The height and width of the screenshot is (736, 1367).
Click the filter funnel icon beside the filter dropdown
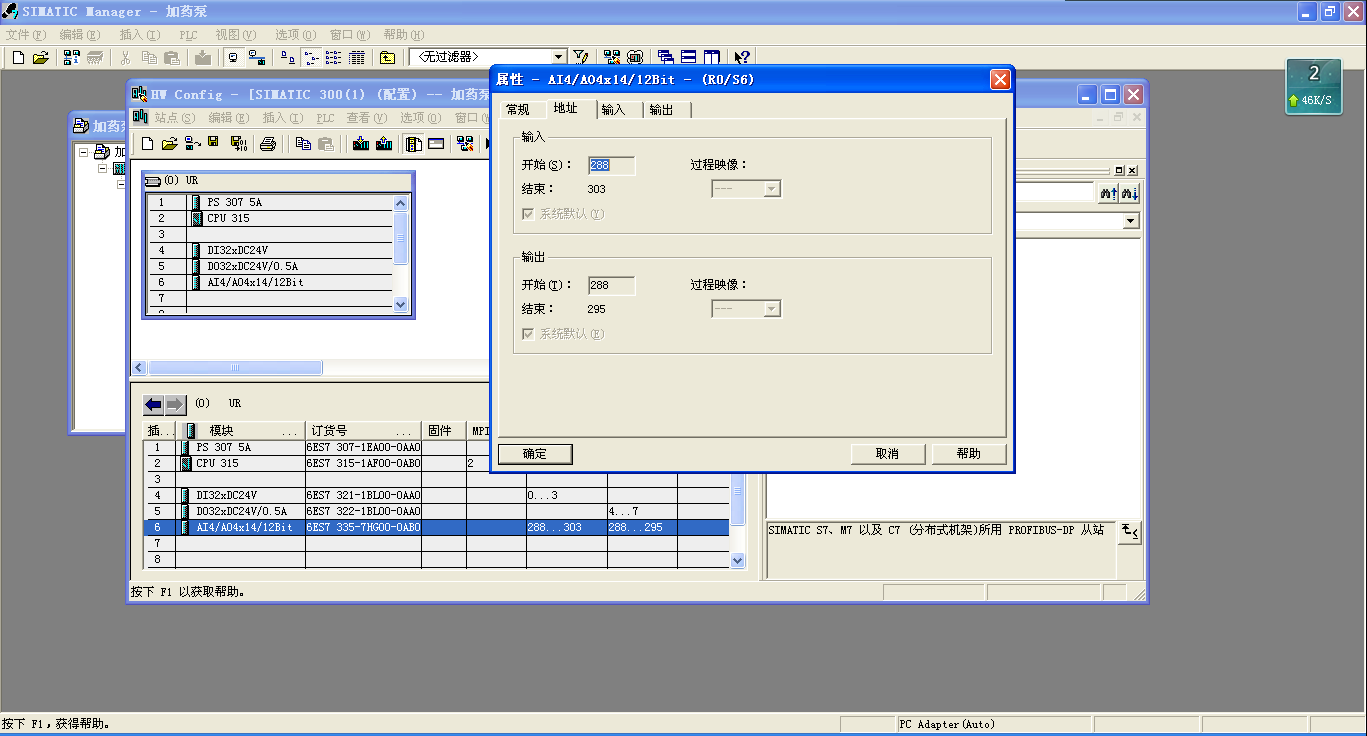tap(581, 58)
